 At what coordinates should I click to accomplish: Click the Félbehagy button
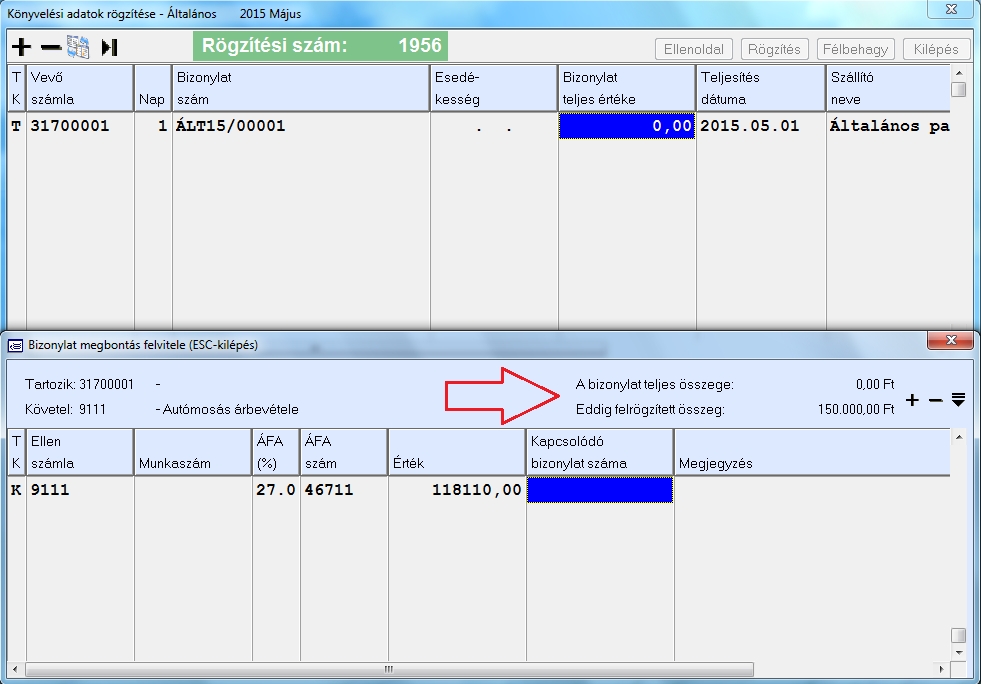pos(855,49)
